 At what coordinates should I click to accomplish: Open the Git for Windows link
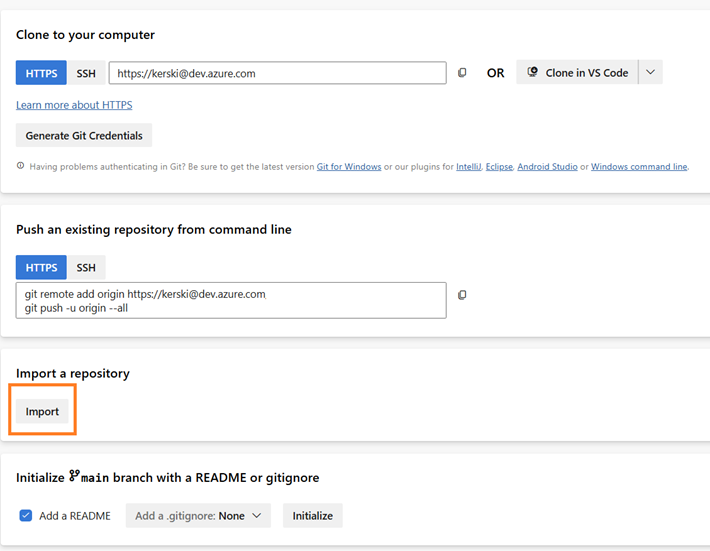349,167
